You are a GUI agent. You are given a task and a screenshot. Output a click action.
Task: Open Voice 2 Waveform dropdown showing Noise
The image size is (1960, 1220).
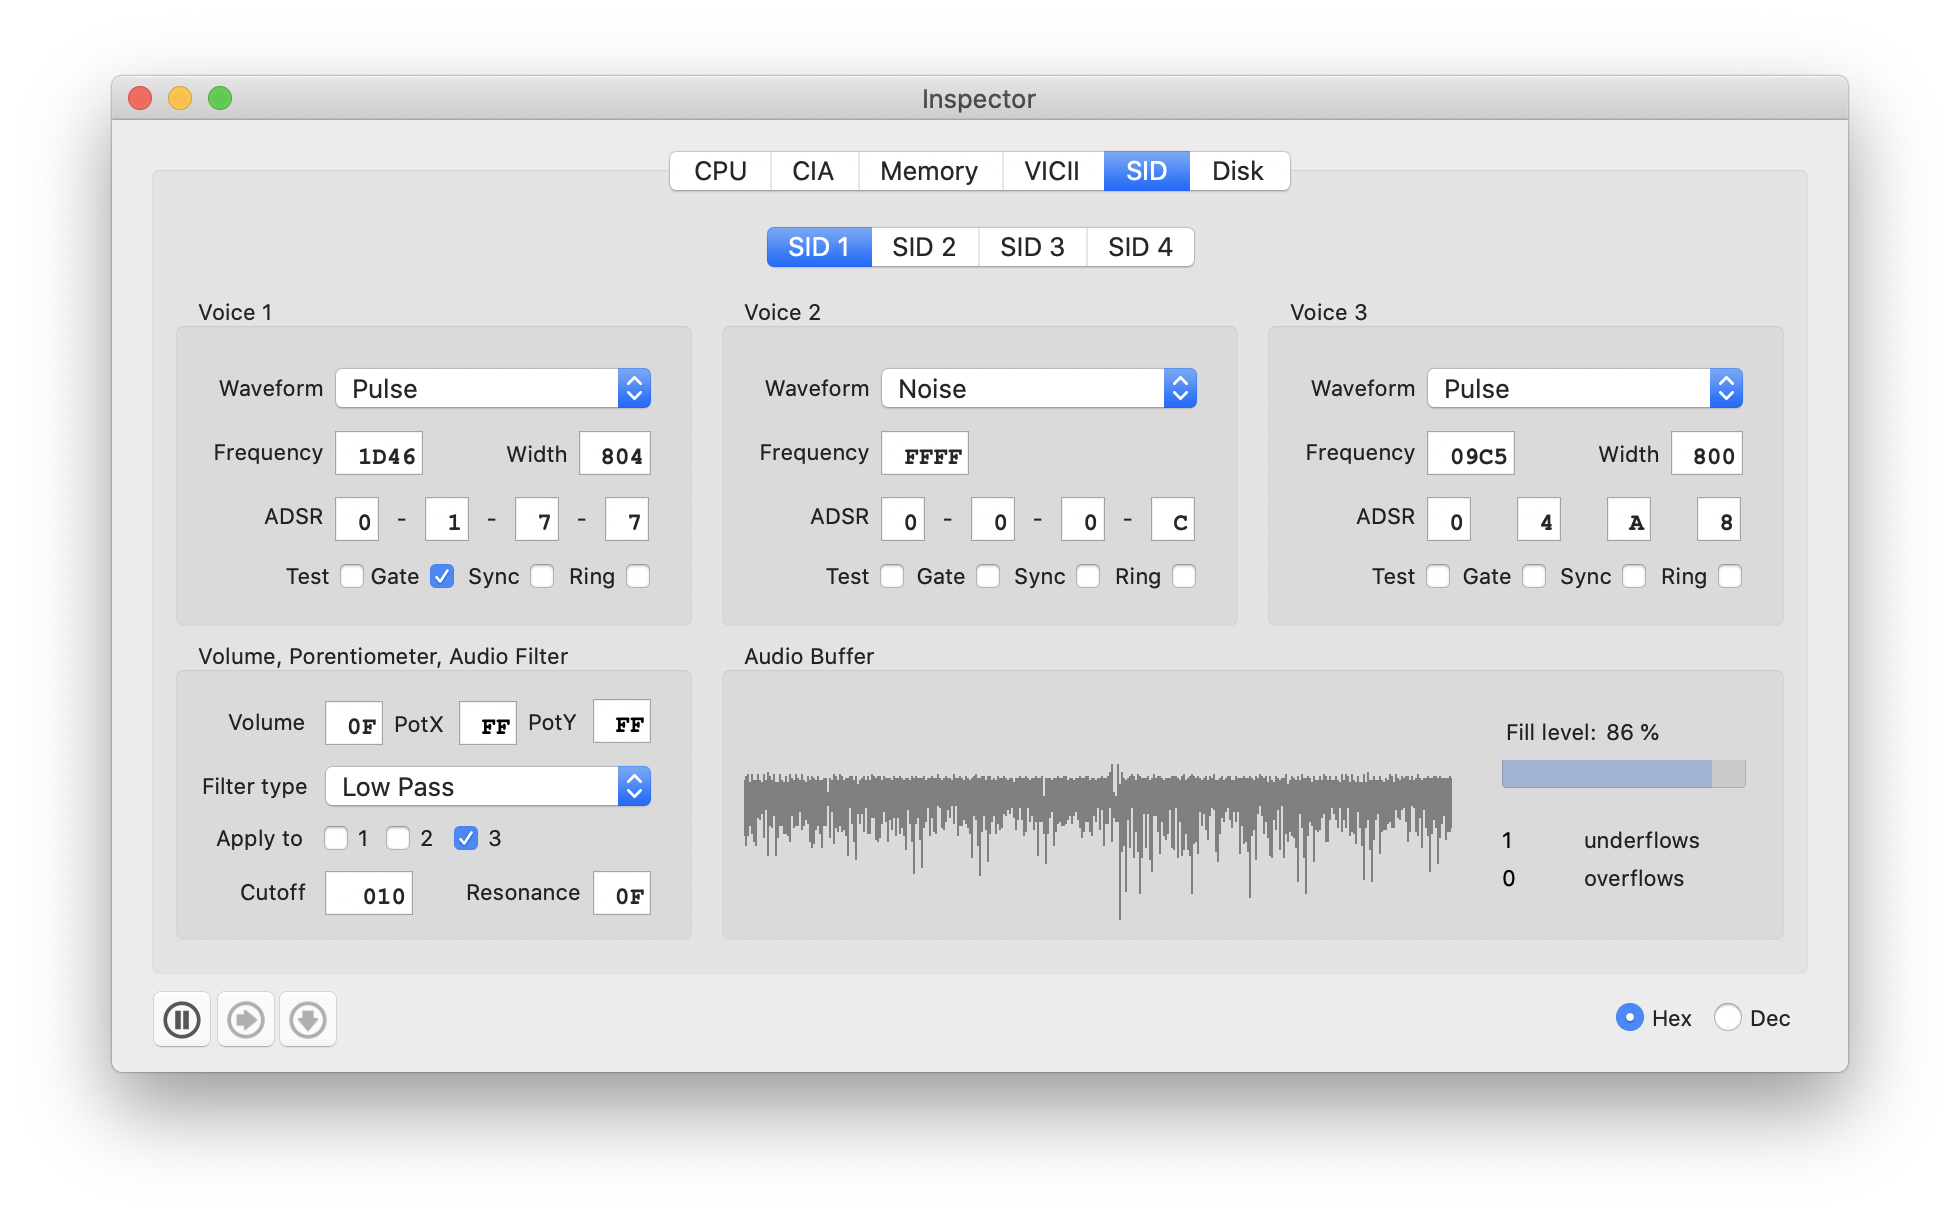coord(1039,388)
